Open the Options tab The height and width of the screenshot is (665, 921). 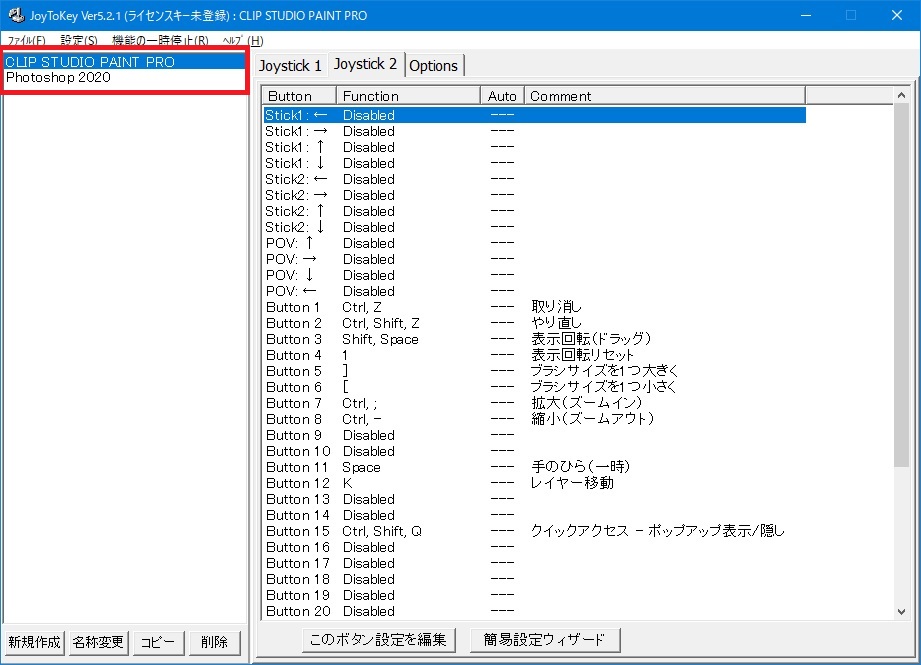434,65
